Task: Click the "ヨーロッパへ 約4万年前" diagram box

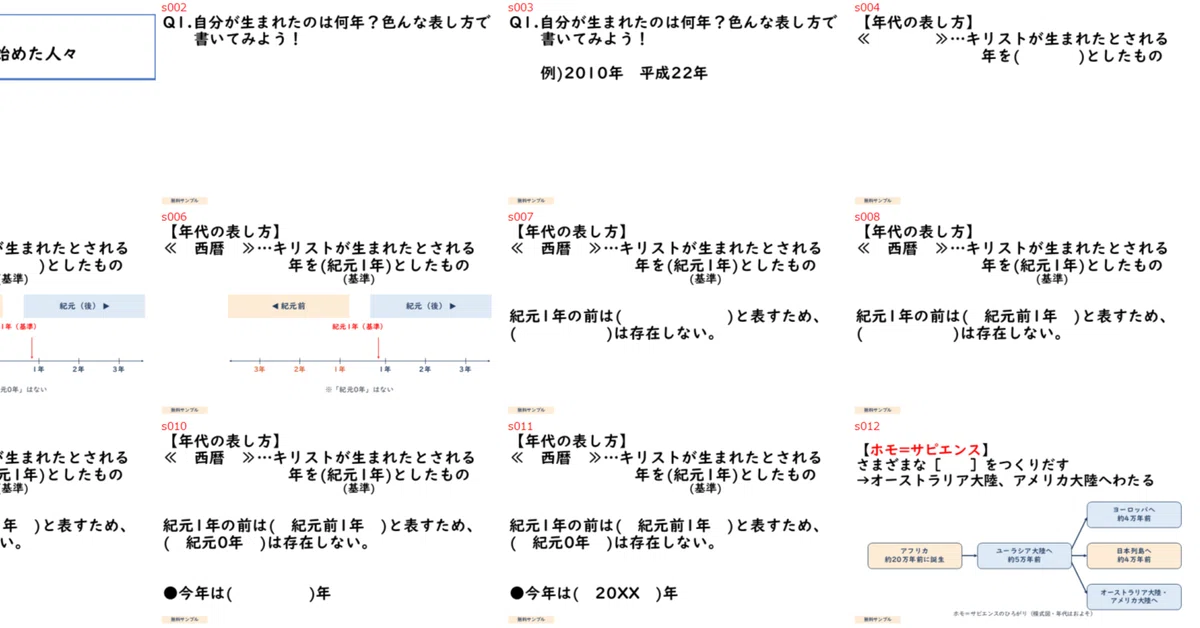Action: click(x=1134, y=514)
